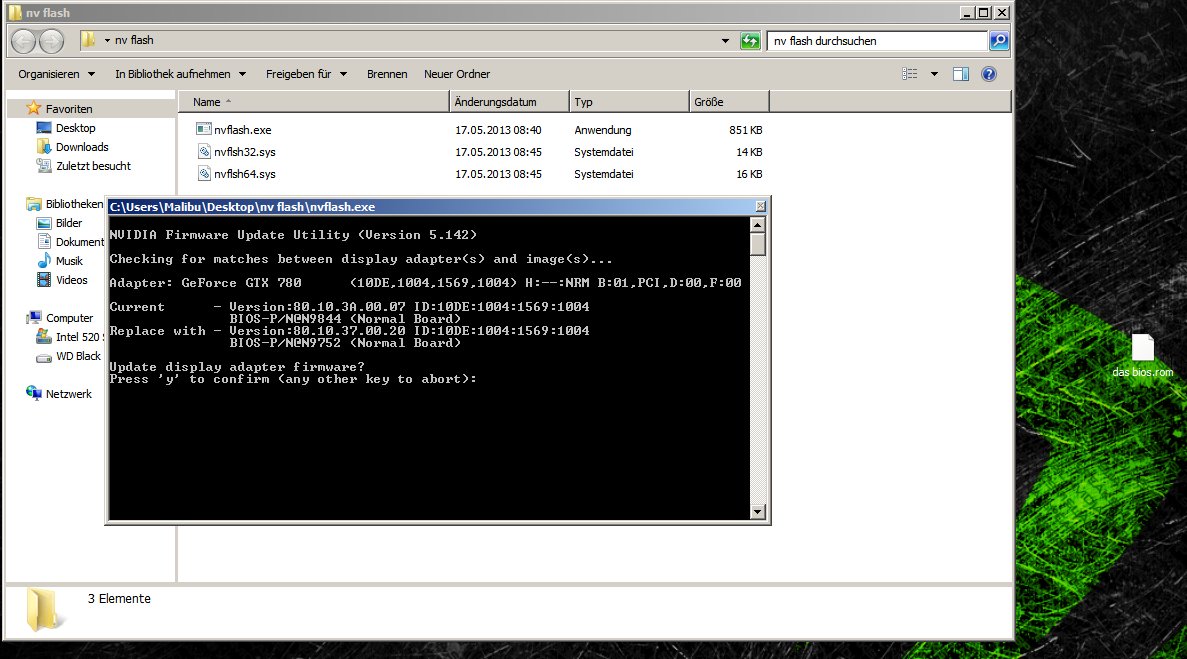
Task: Click the console vertical scrollbar thumb
Action: coord(757,244)
